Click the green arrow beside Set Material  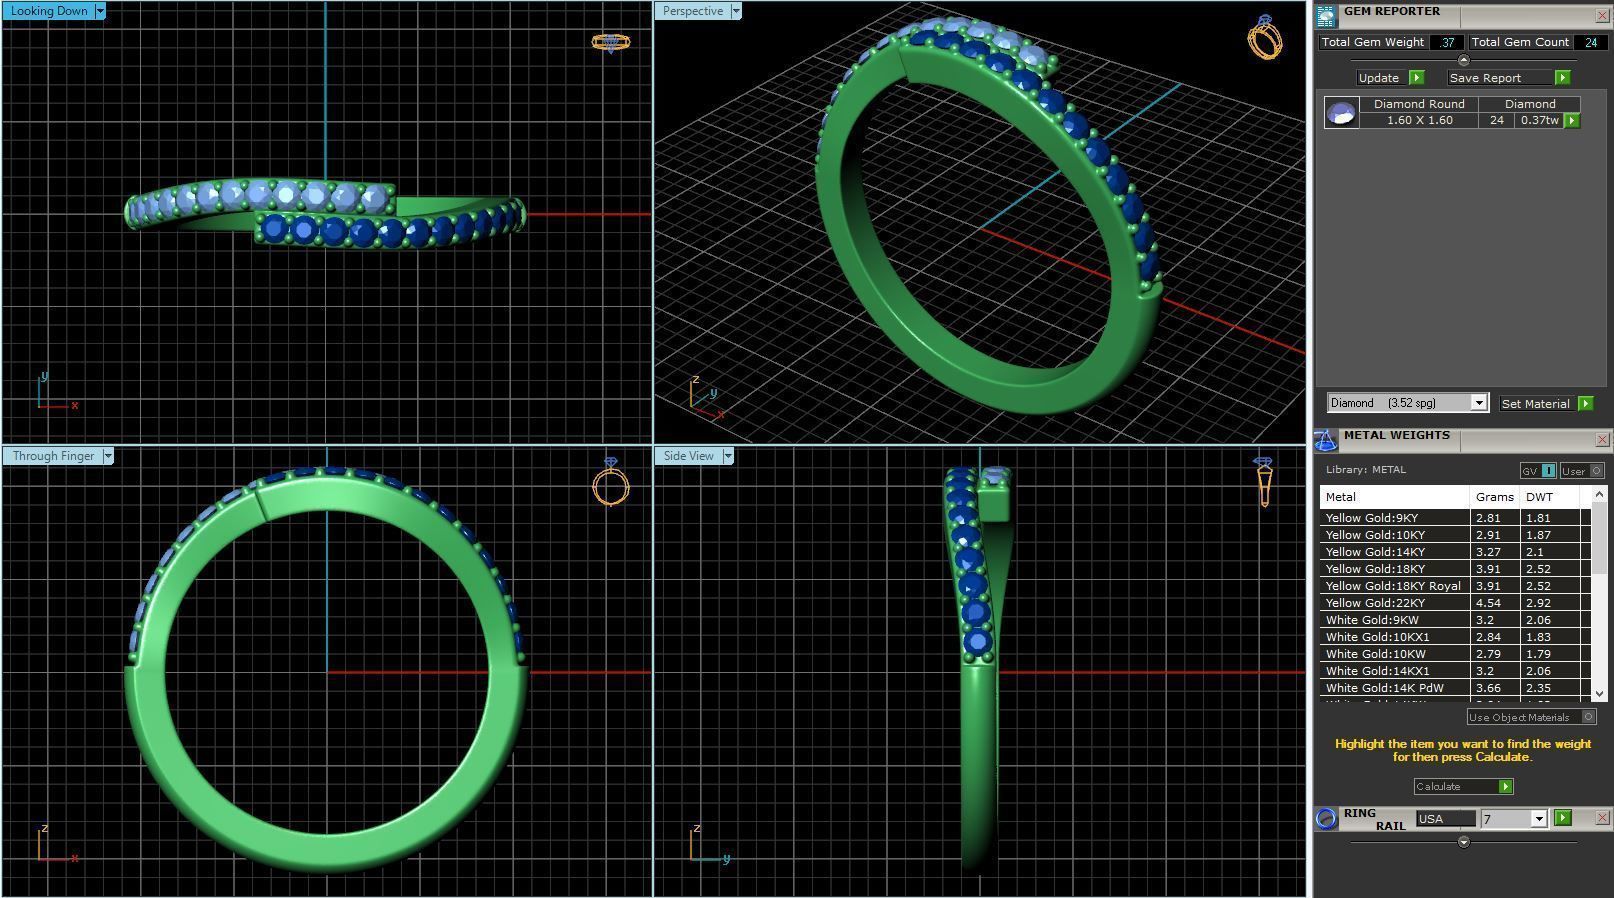tap(1586, 404)
